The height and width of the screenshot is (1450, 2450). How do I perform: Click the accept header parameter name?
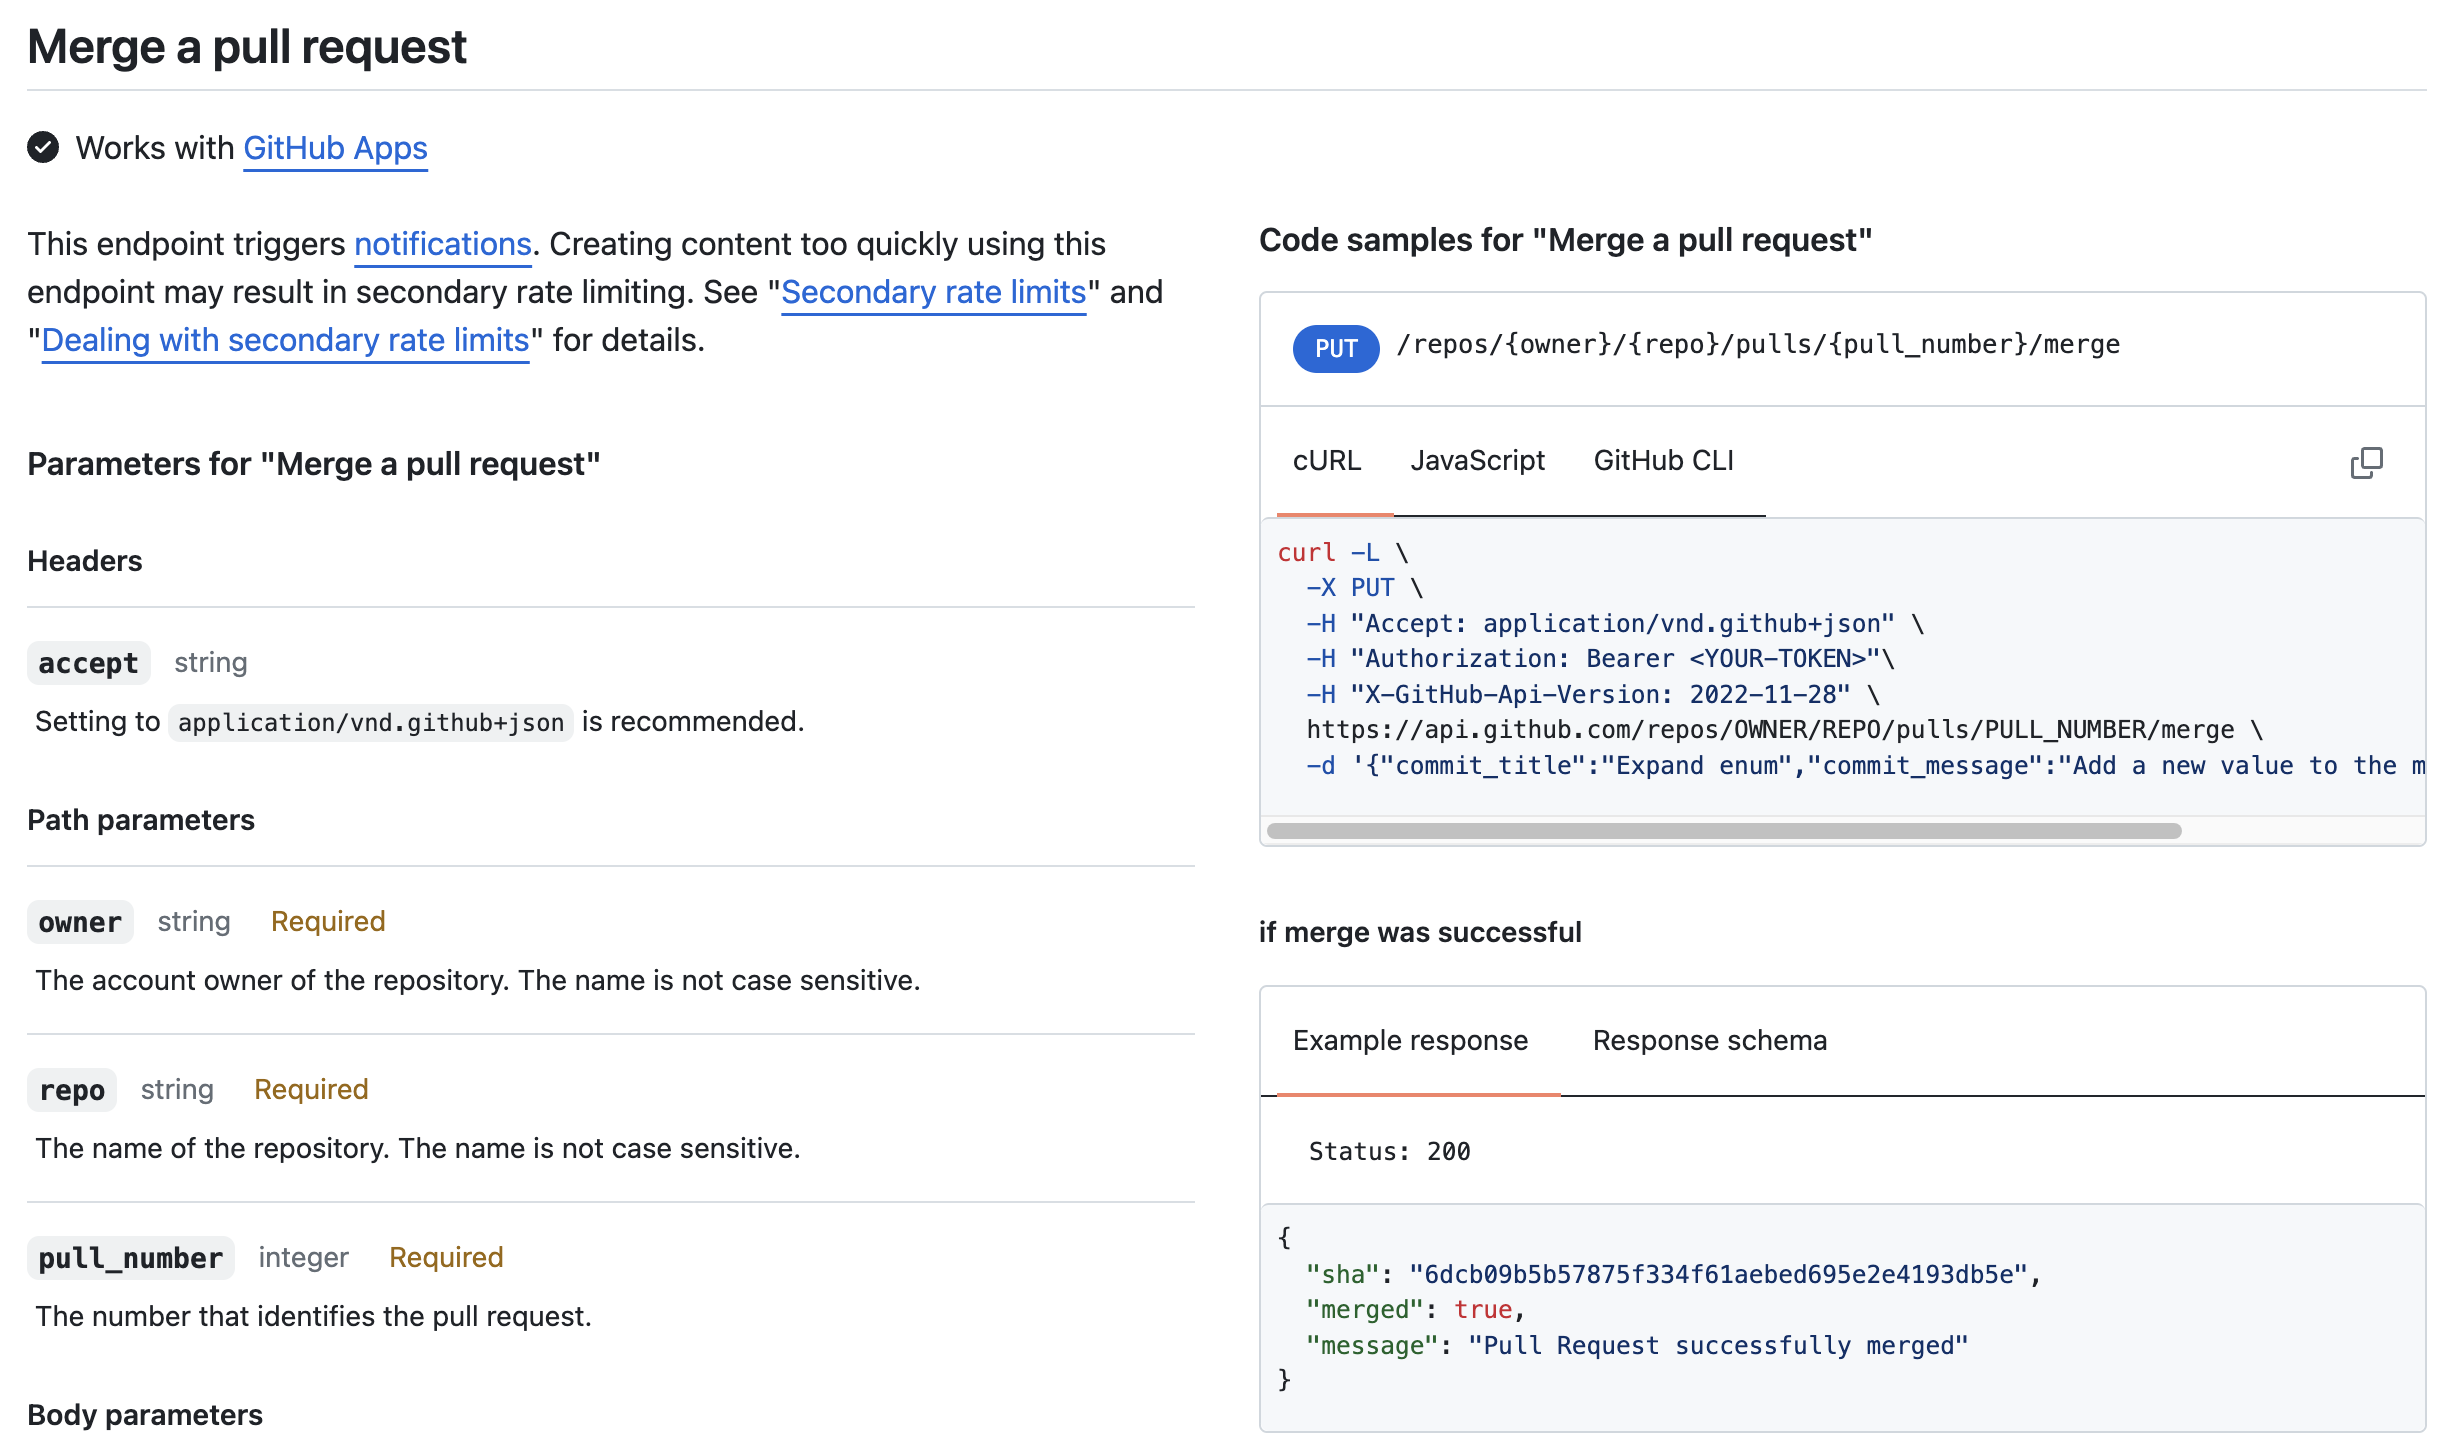click(x=89, y=663)
